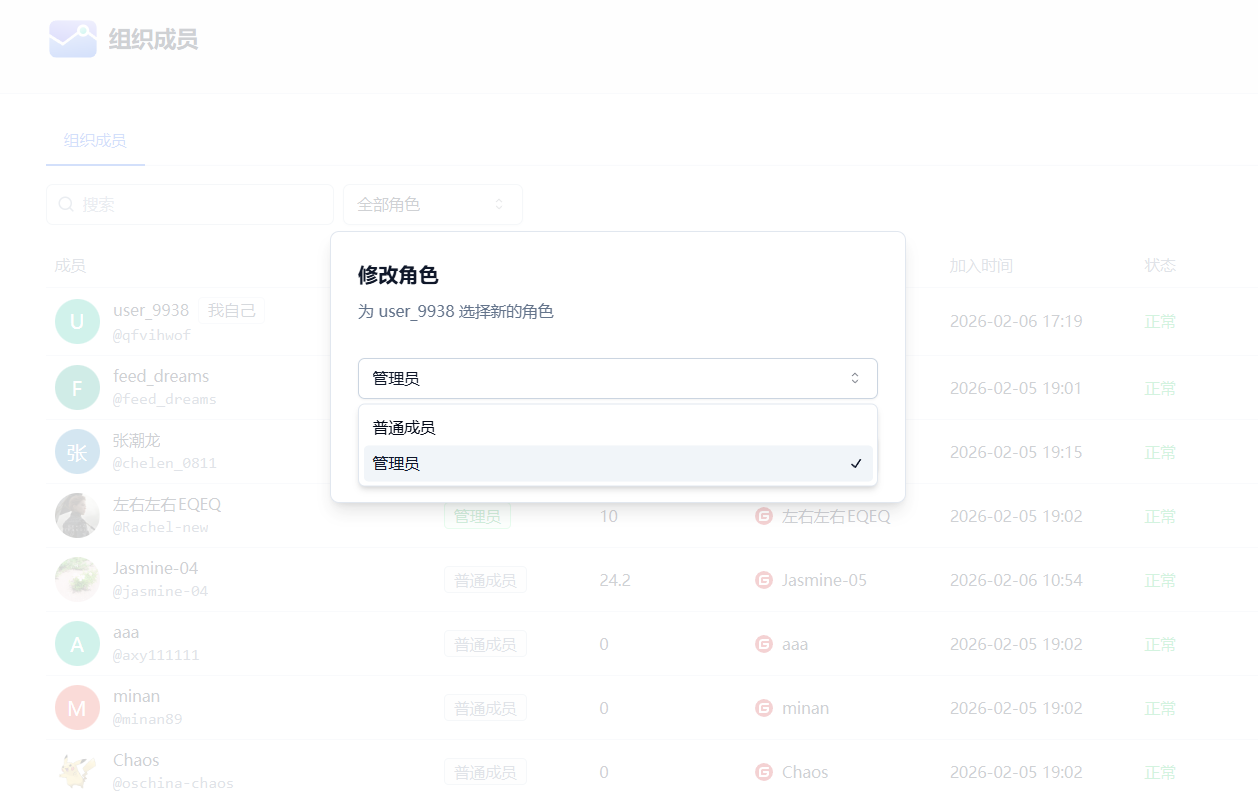Image resolution: width=1258 pixels, height=795 pixels.
Task: Click the join time 2026-02-06 10:54
Action: [x=1016, y=580]
